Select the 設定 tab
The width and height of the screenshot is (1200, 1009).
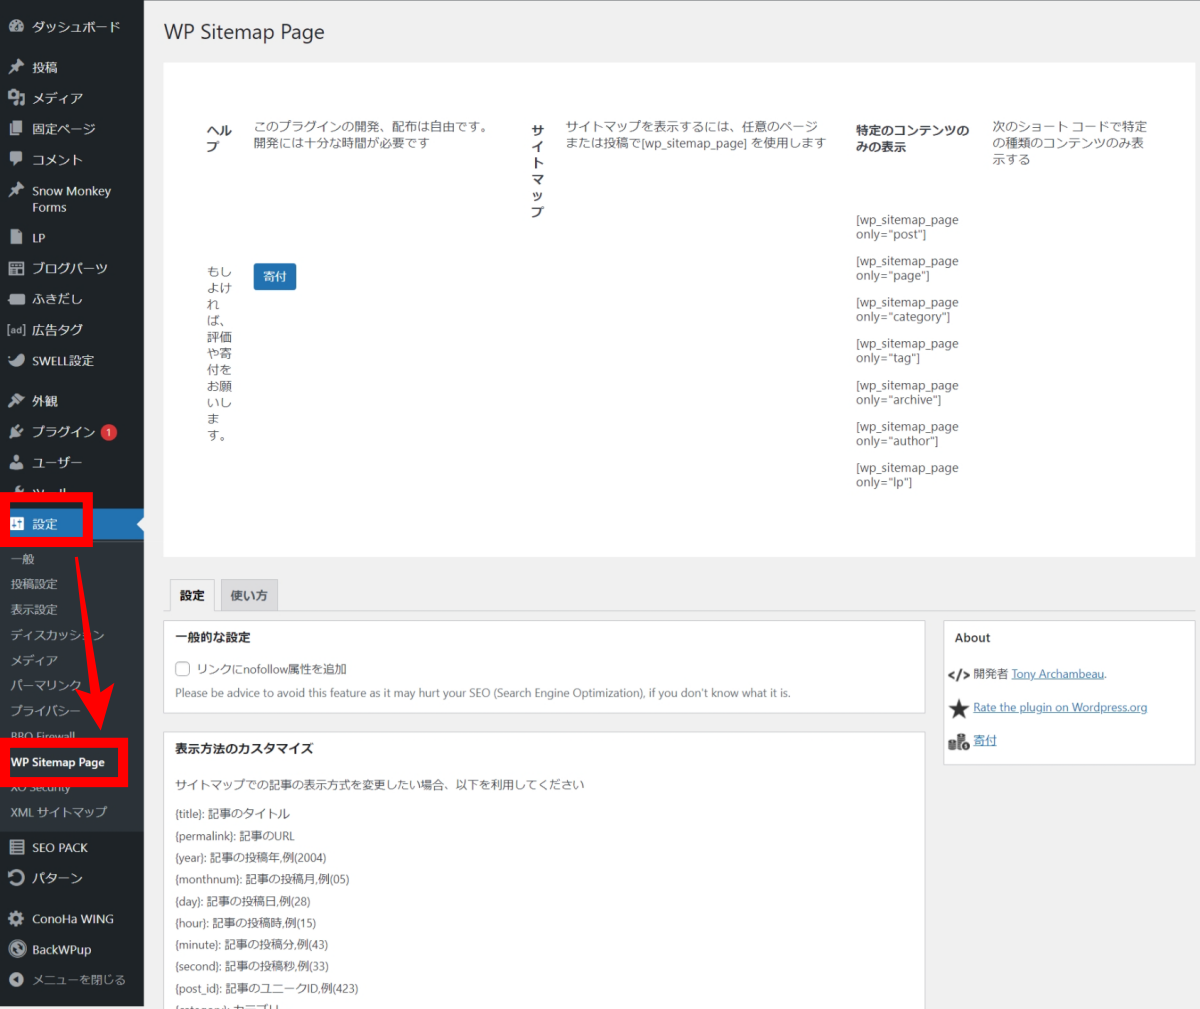coord(191,594)
